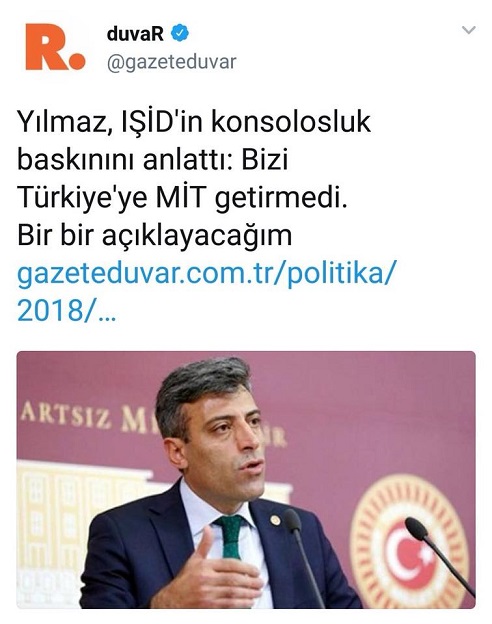492x624 pixels.
Task: Click the text Bir bir açıklayacağım
Action: (x=155, y=236)
